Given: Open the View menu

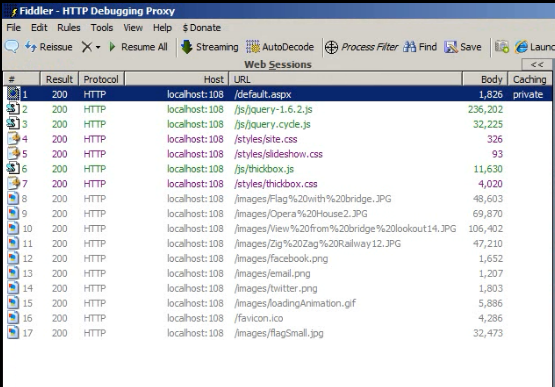Looking at the screenshot, I should point(133,28).
